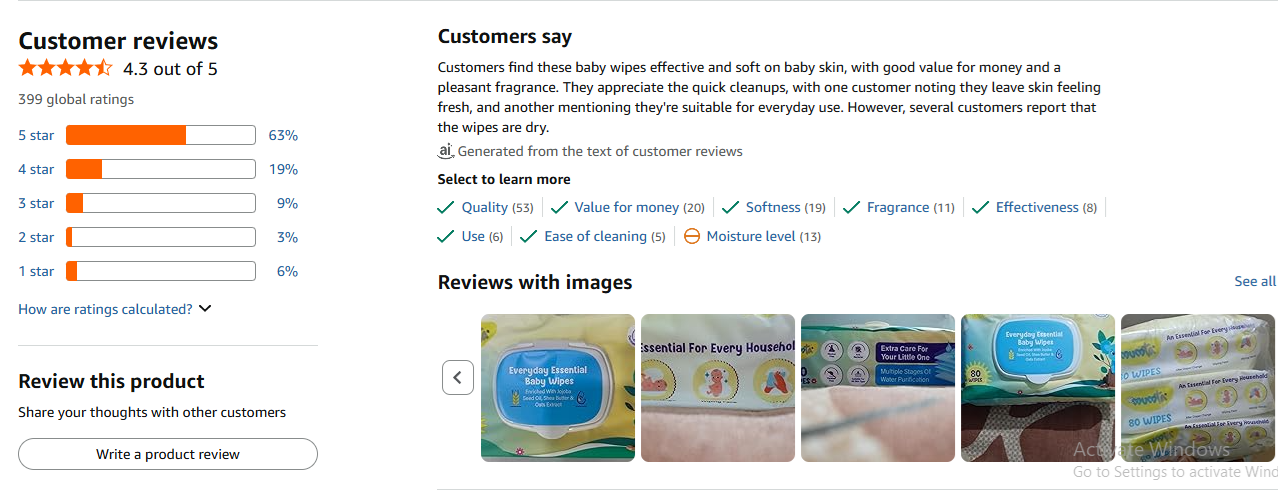Open the fourth review image showing 80 wipes pack

pyautogui.click(x=1037, y=388)
